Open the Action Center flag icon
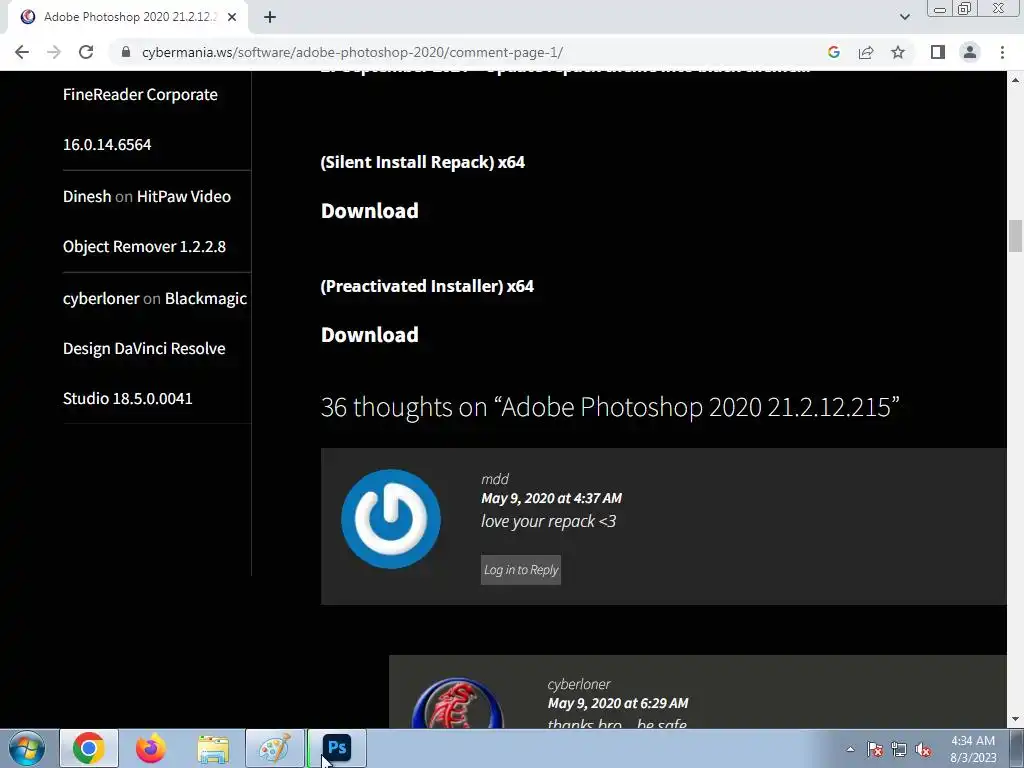Viewport: 1024px width, 768px height. click(x=875, y=749)
